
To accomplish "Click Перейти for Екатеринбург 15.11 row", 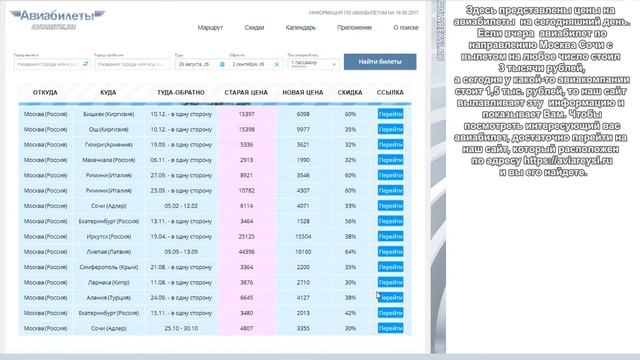I will point(391,313).
